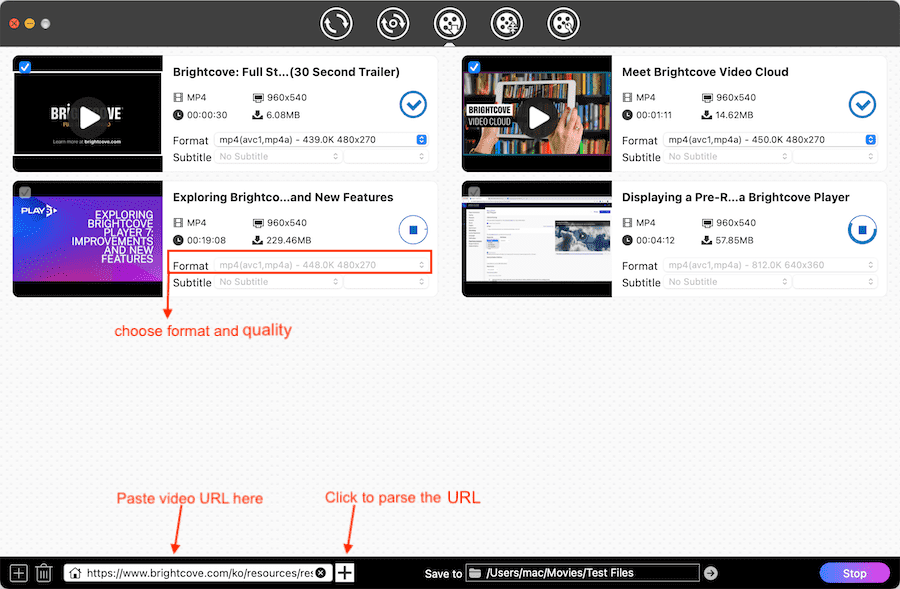Click file size '14.62MB' text
This screenshot has width=900, height=589.
735,115
